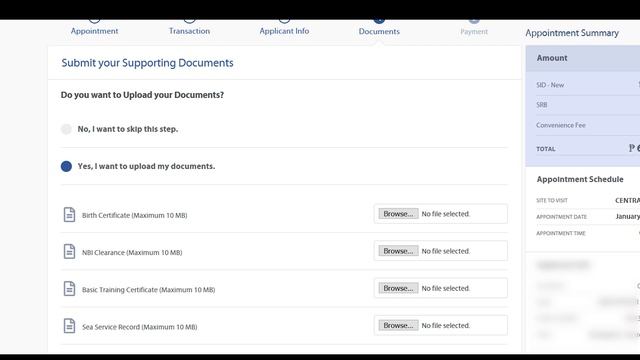Click the Sea Service Record document icon

pos(69,326)
